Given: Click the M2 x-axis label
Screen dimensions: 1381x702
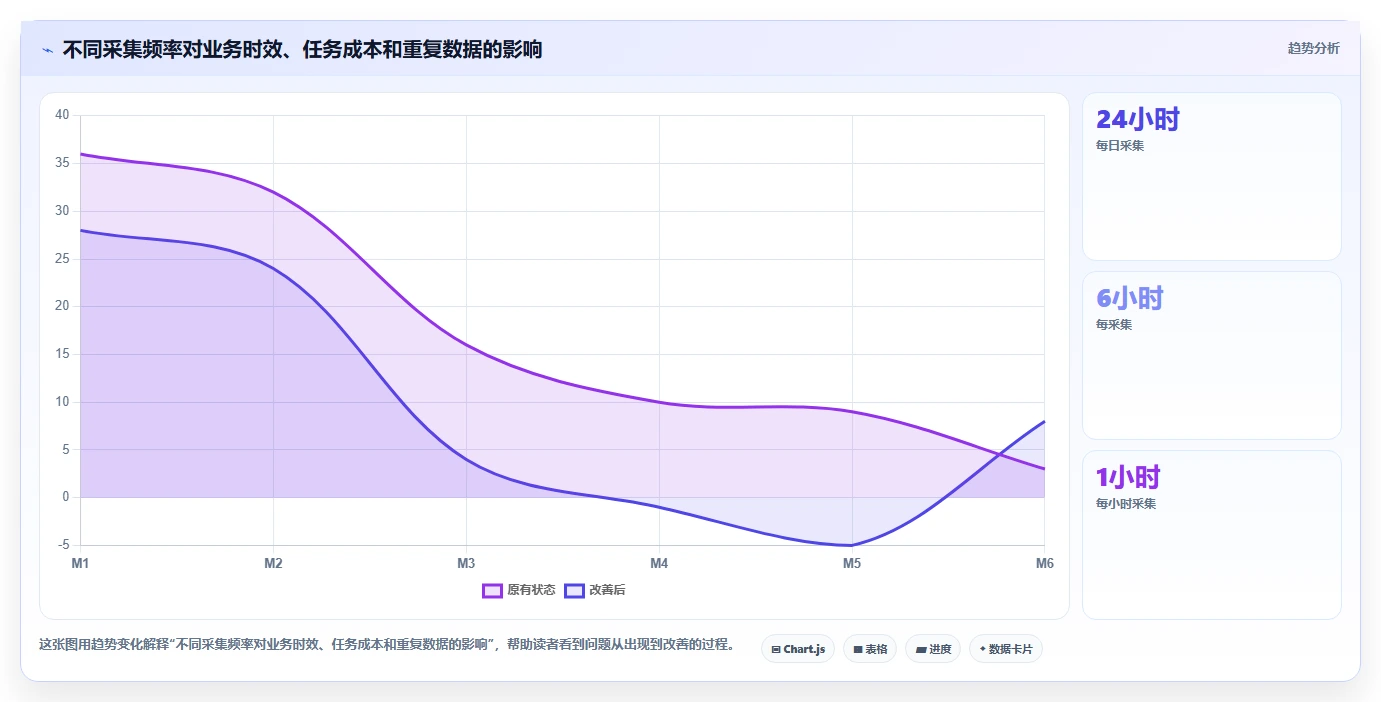Looking at the screenshot, I should (x=273, y=563).
